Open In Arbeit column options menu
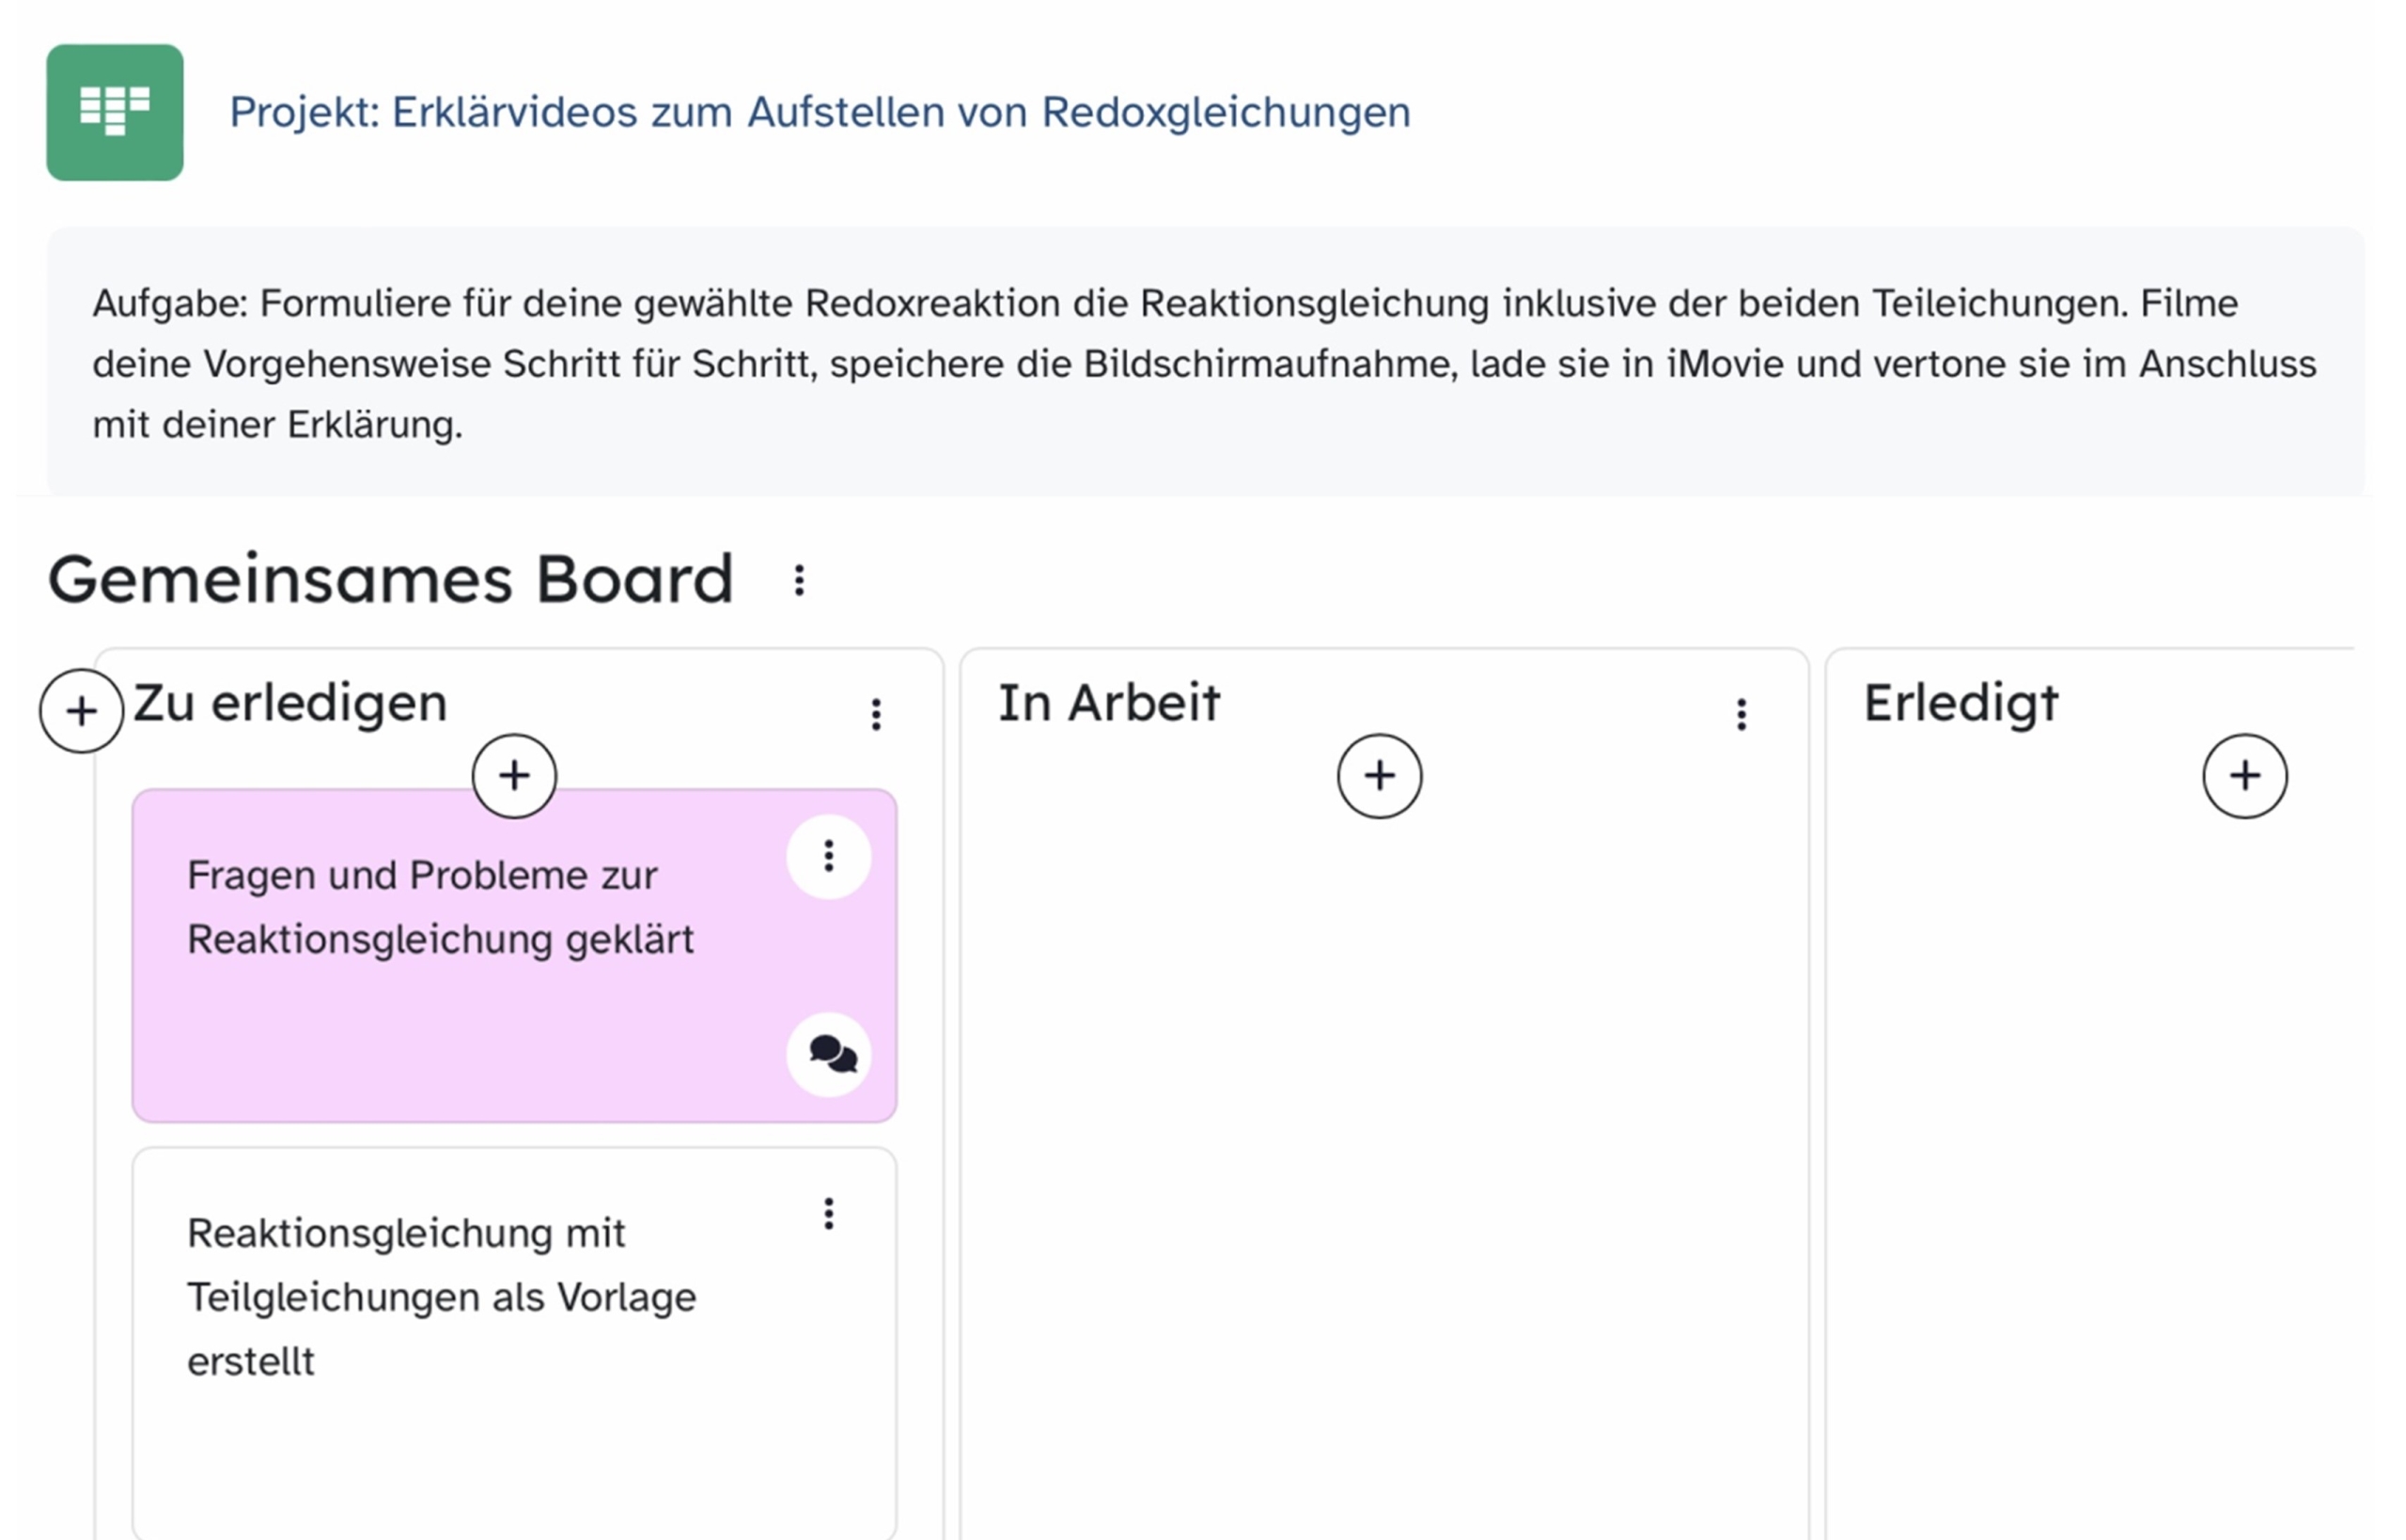The width and height of the screenshot is (2406, 1540). [1741, 714]
